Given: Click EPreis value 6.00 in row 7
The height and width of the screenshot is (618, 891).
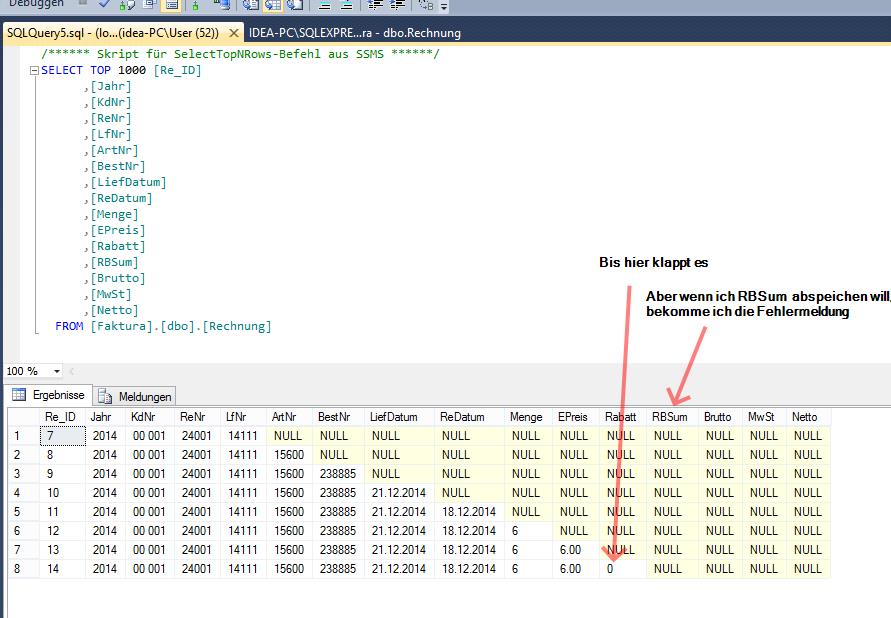Looking at the screenshot, I should 576,550.
